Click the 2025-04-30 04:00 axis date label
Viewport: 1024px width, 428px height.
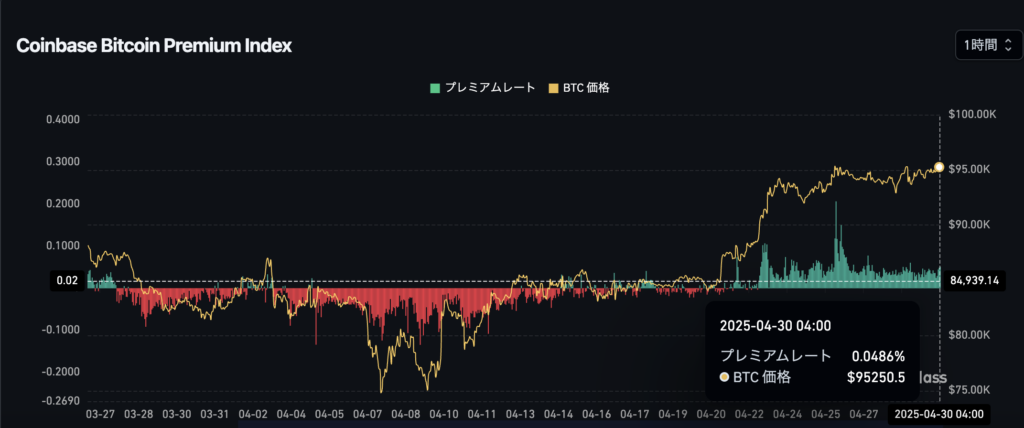pyautogui.click(x=937, y=414)
